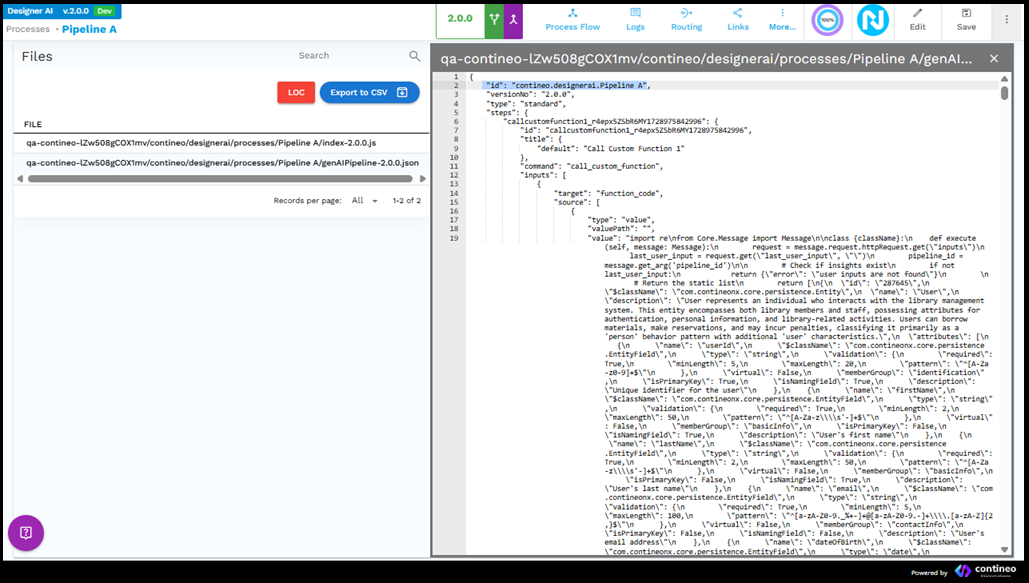This screenshot has height=583, width=1029.
Task: Click the green branch icon
Action: pyautogui.click(x=493, y=20)
